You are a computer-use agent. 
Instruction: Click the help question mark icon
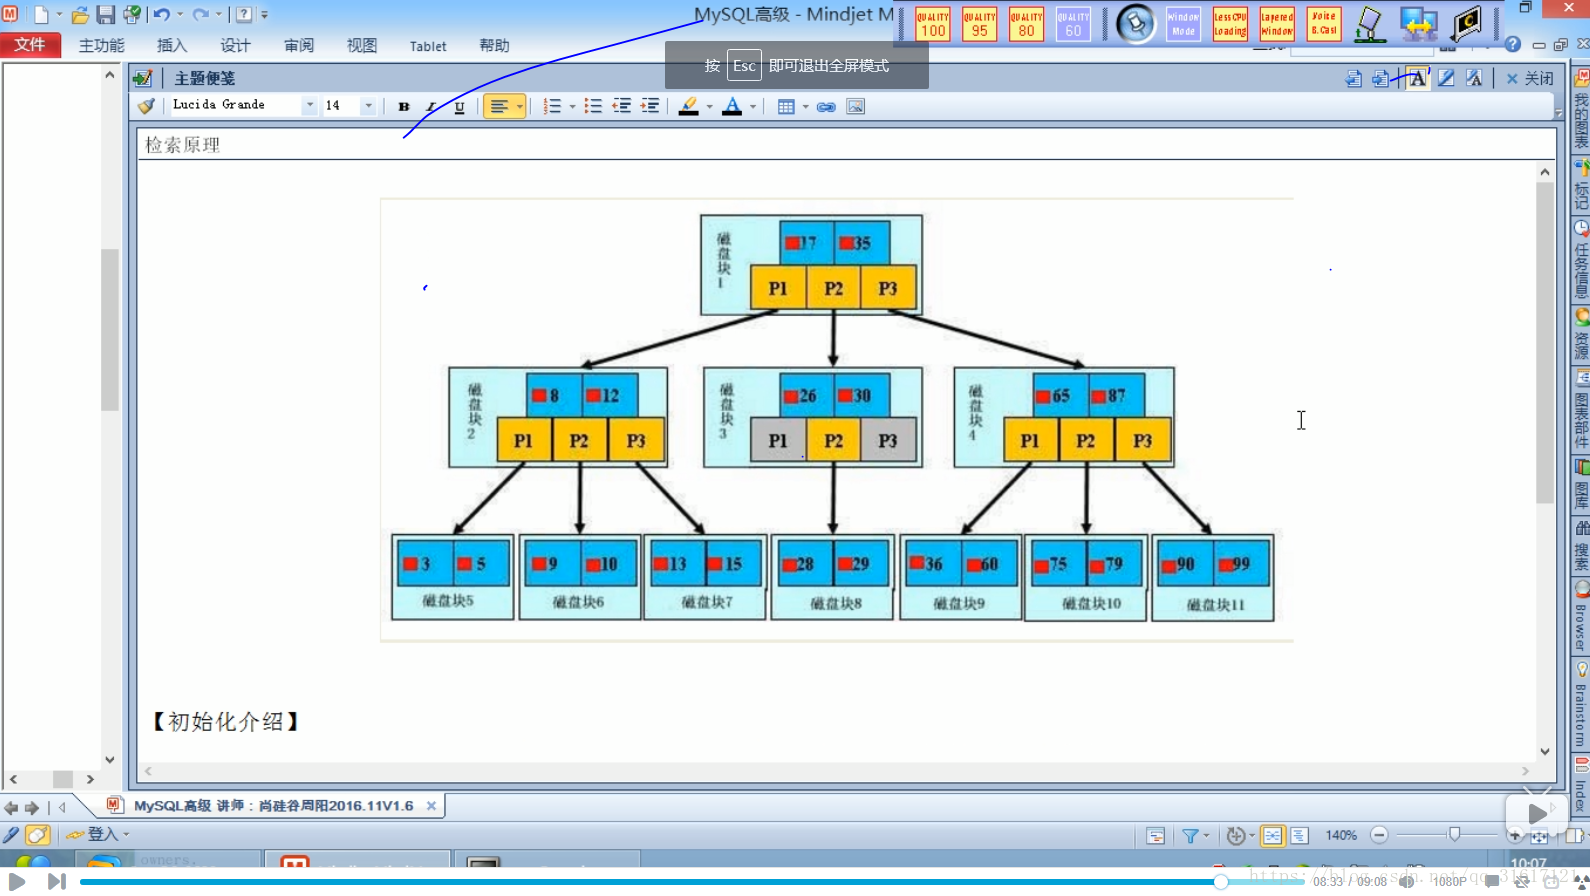pos(1513,45)
